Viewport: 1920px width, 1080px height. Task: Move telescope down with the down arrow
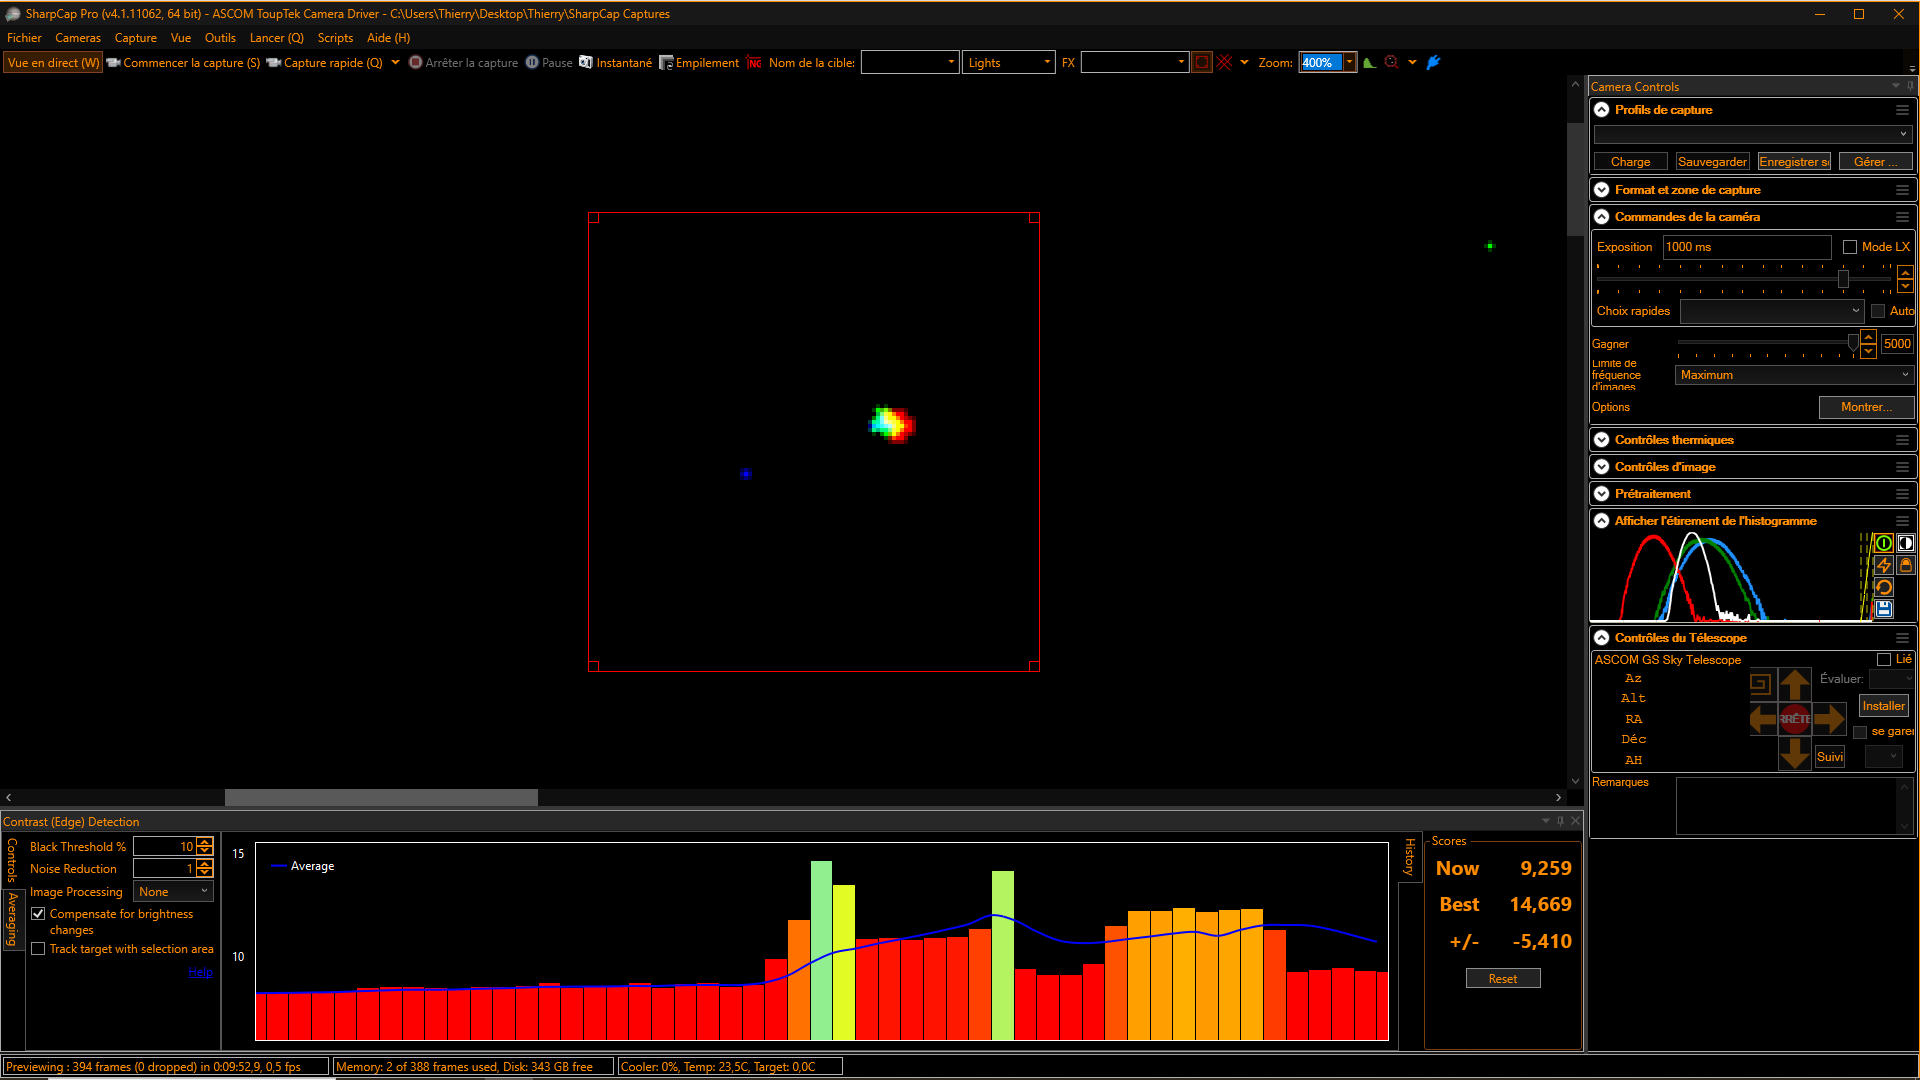[1795, 753]
